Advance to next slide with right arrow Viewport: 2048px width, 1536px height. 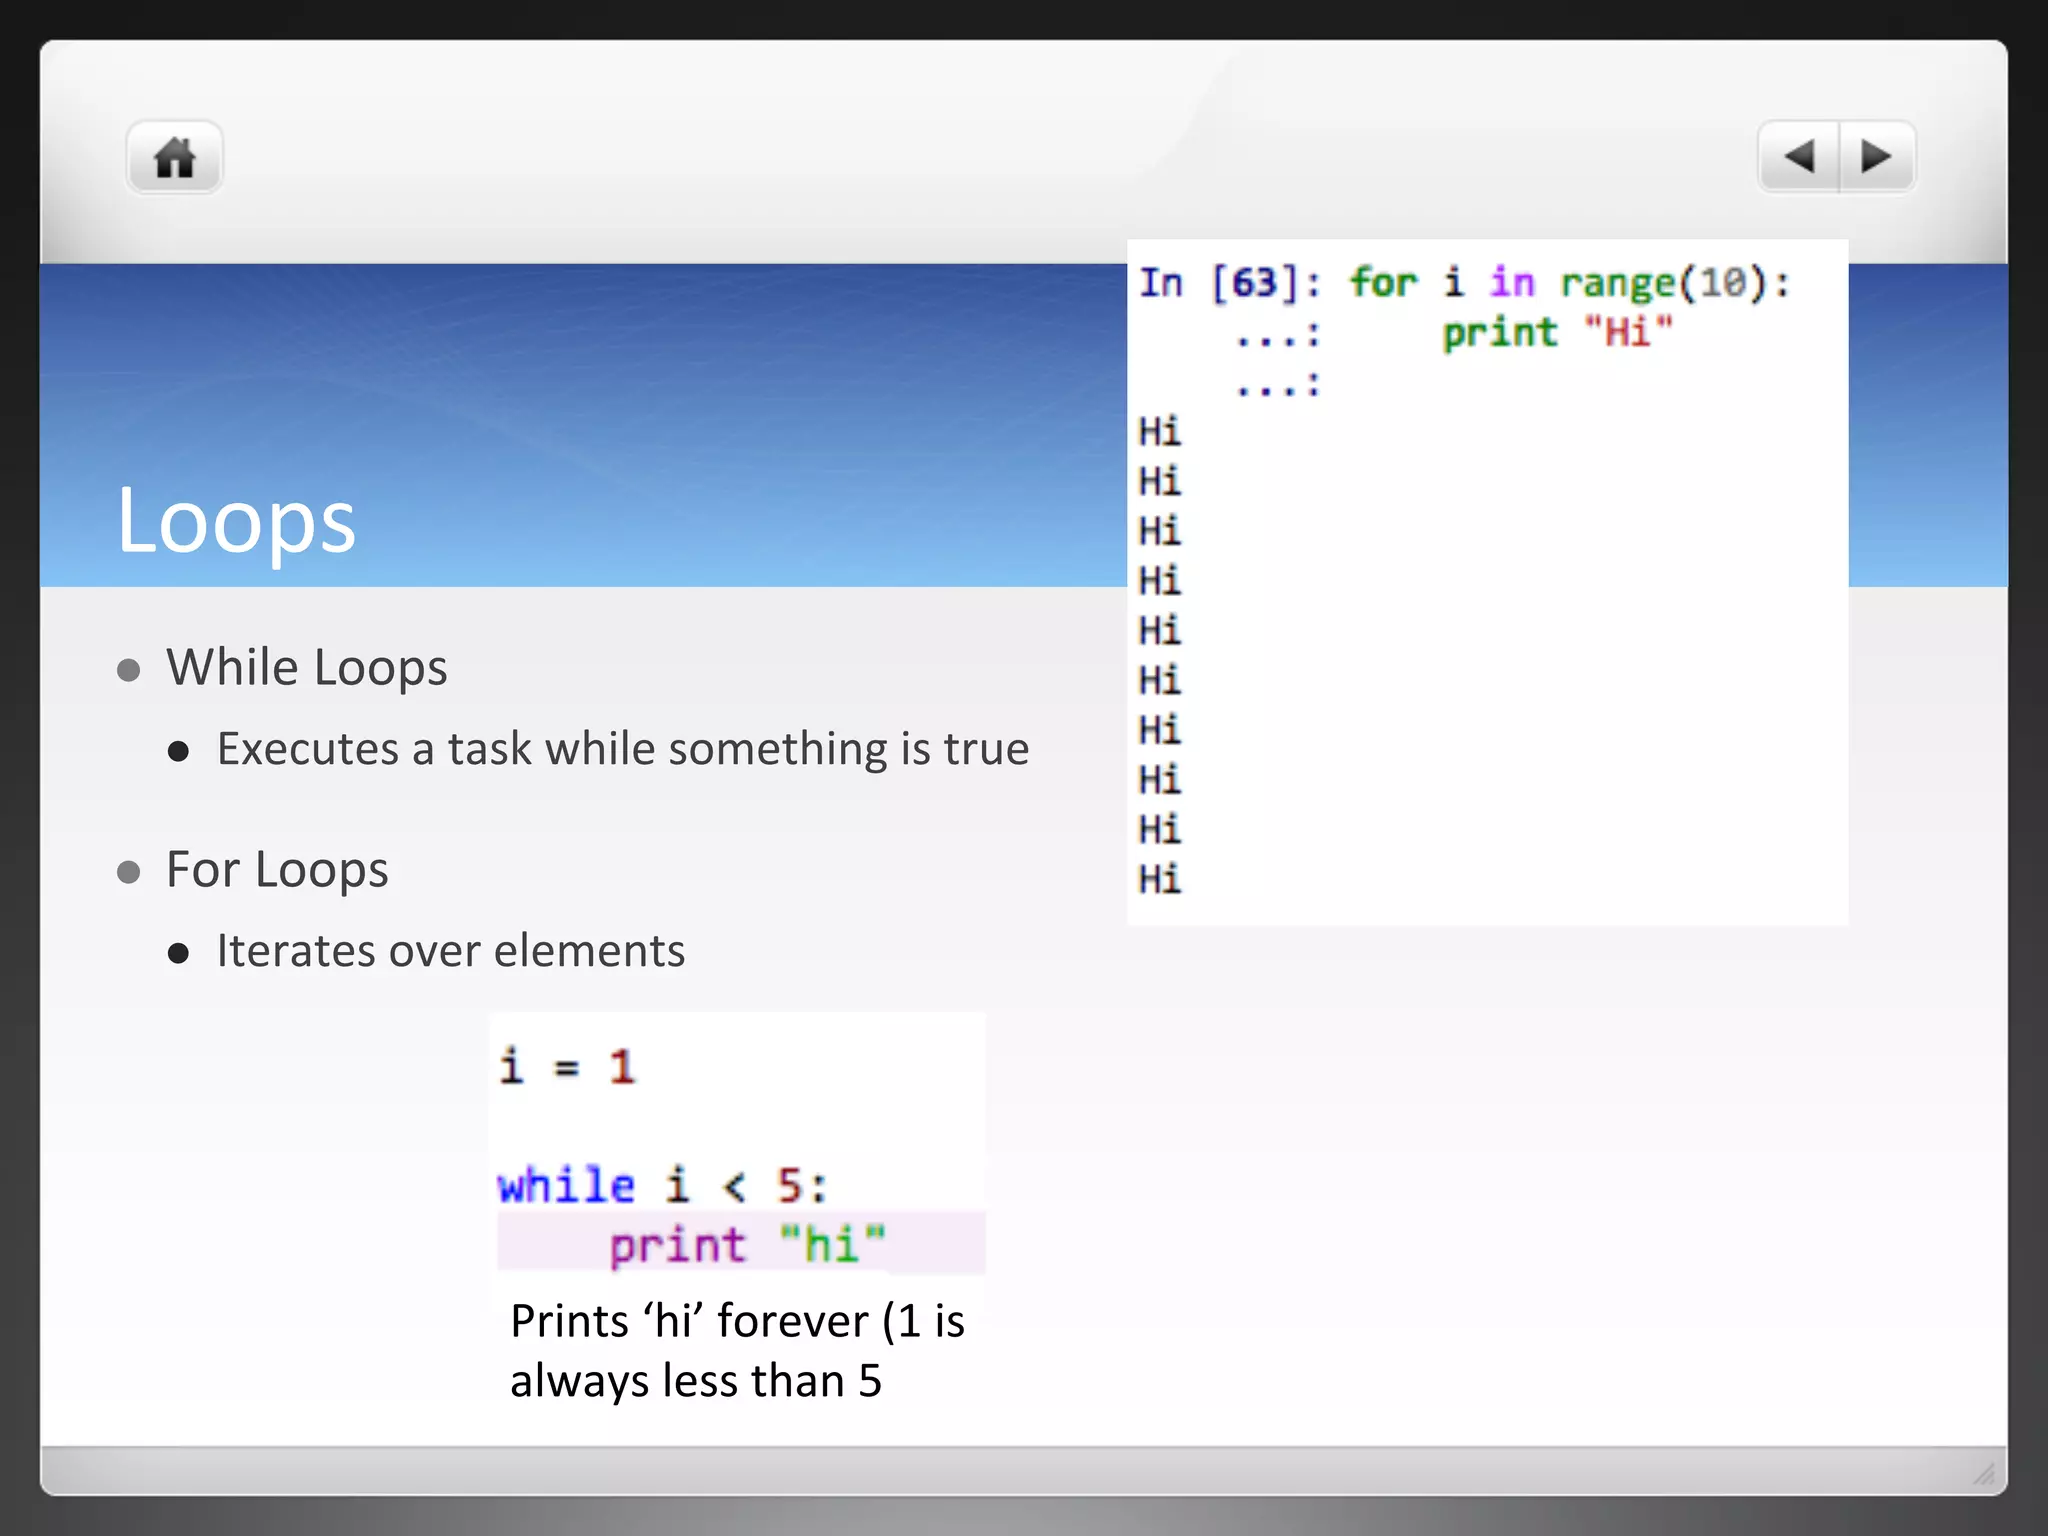[x=1878, y=156]
